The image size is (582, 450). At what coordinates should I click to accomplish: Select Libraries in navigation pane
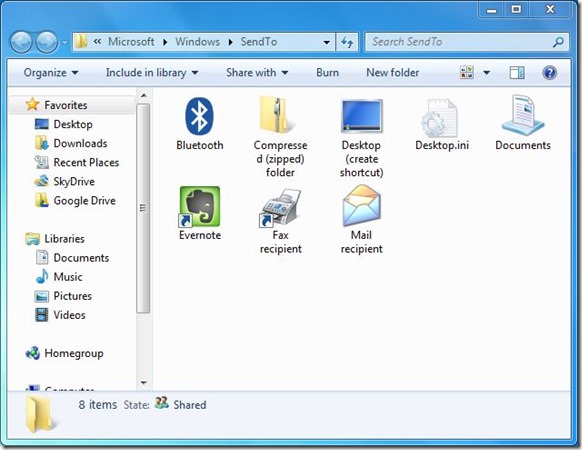64,238
